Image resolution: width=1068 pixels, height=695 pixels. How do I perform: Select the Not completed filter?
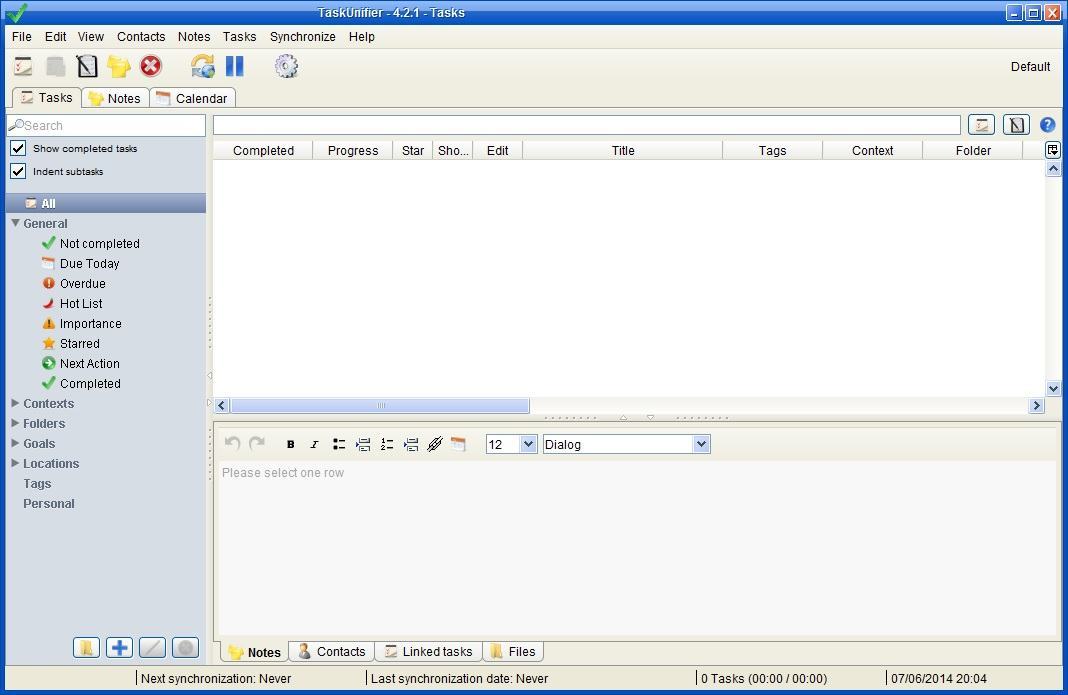tap(99, 243)
